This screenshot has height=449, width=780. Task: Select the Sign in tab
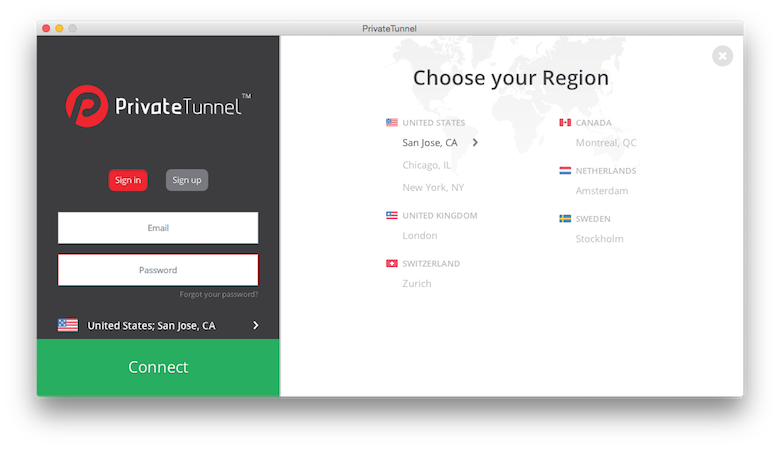click(x=128, y=180)
